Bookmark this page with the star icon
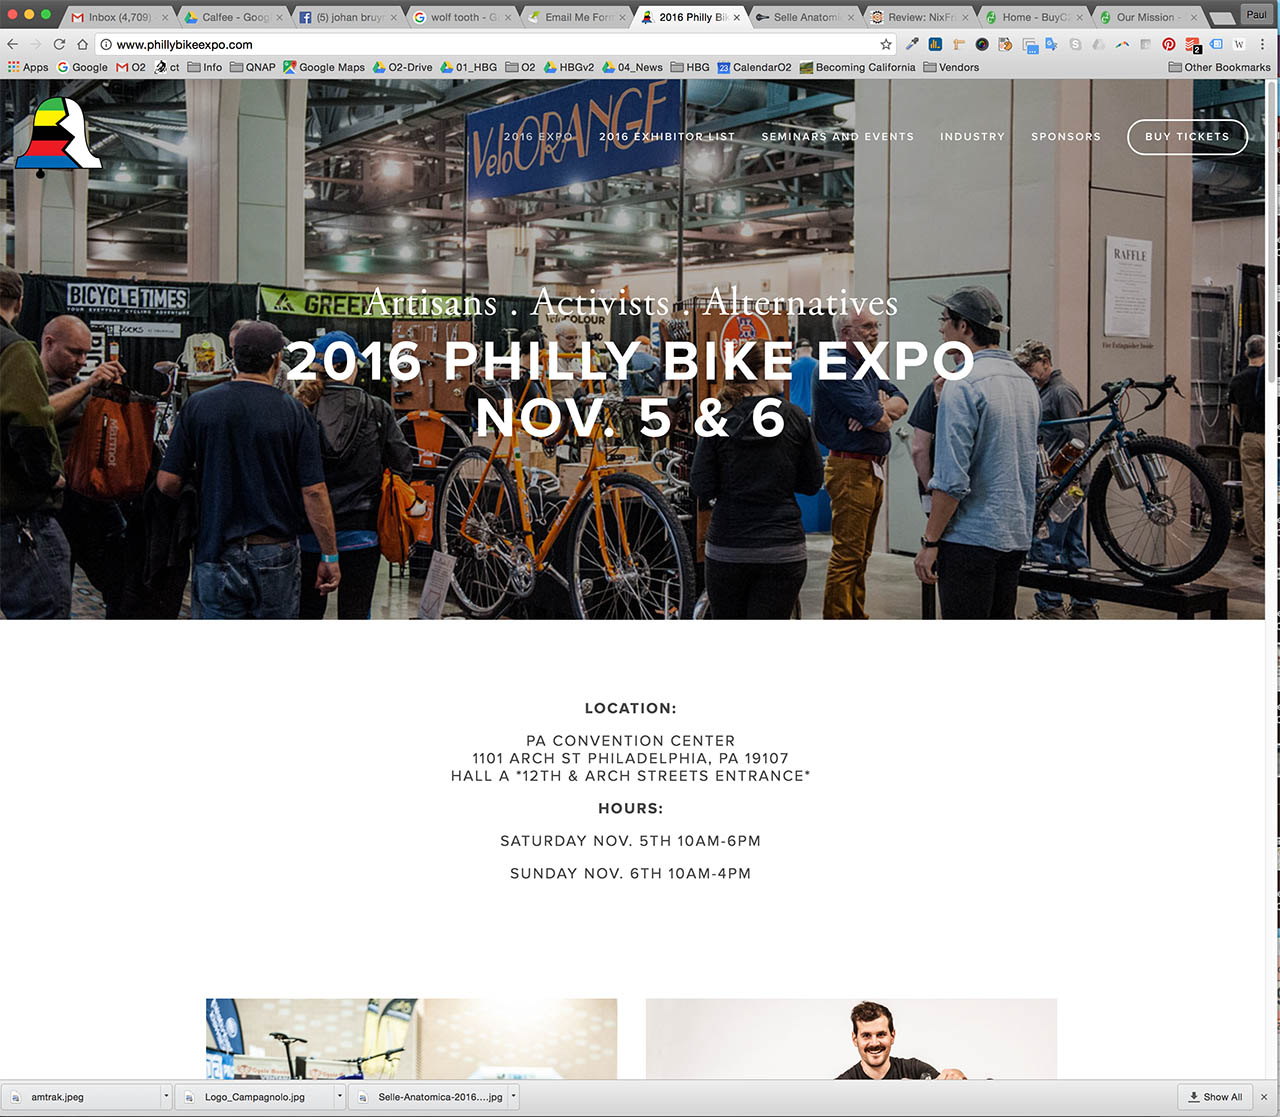The width and height of the screenshot is (1280, 1117). pyautogui.click(x=885, y=45)
